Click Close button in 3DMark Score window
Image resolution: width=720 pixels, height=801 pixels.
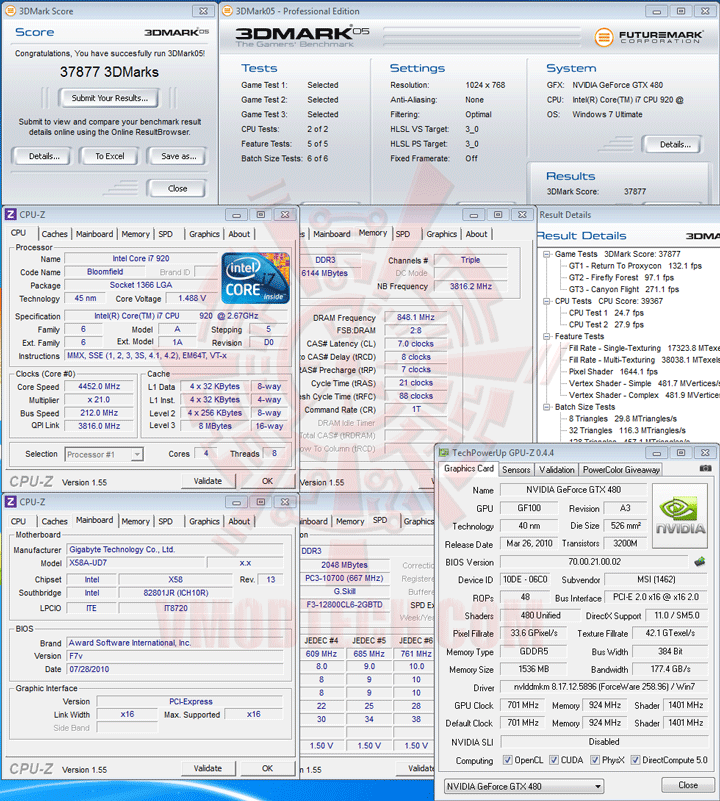177,189
